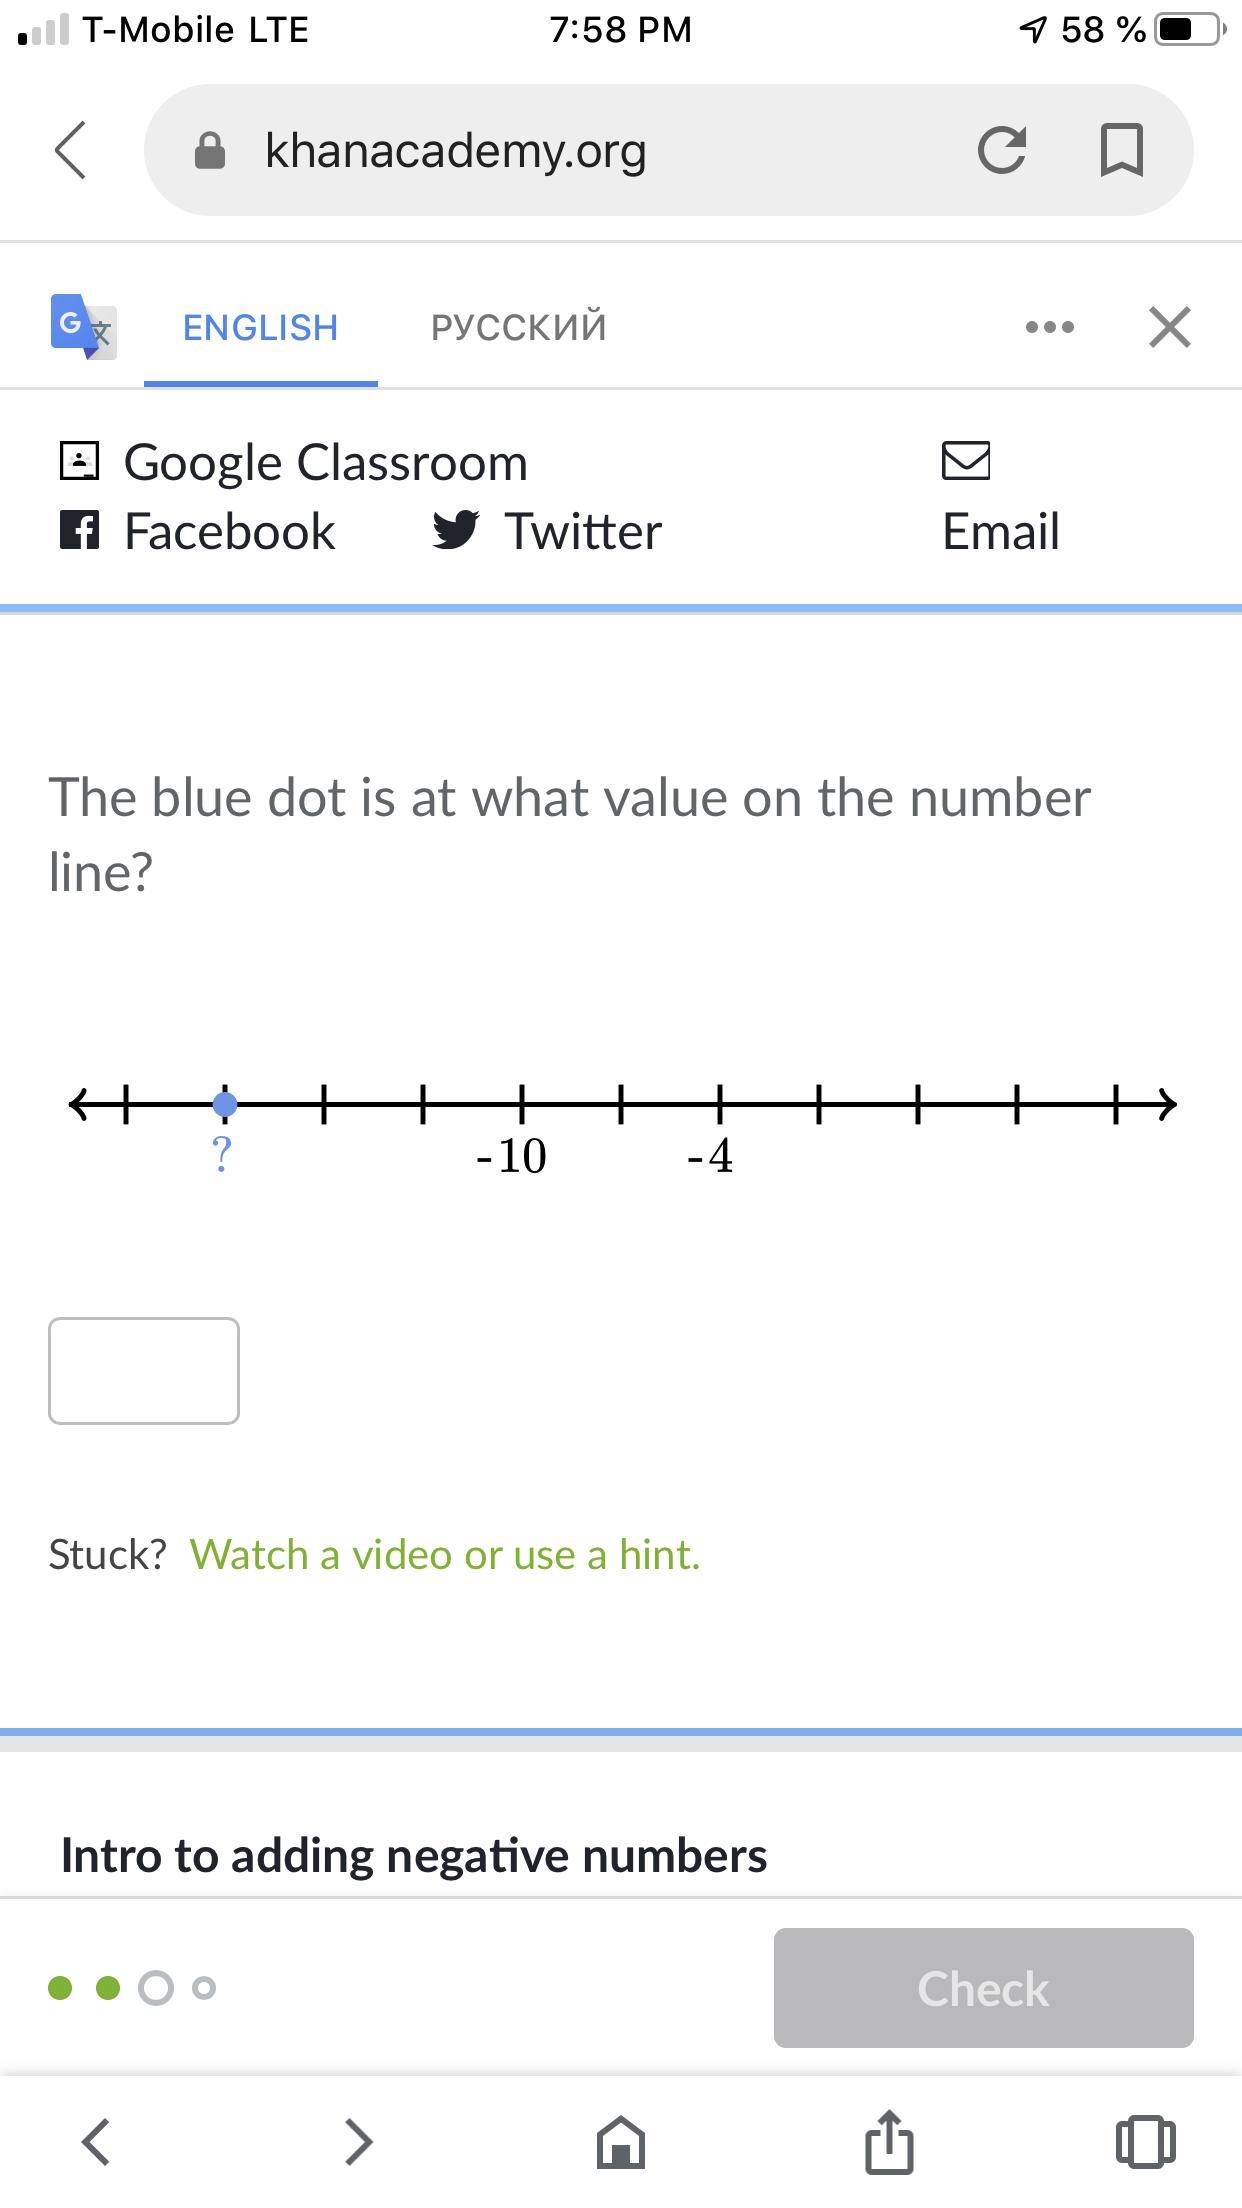Switch to the ENGLISH language tab
The height and width of the screenshot is (2208, 1242).
pyautogui.click(x=260, y=328)
